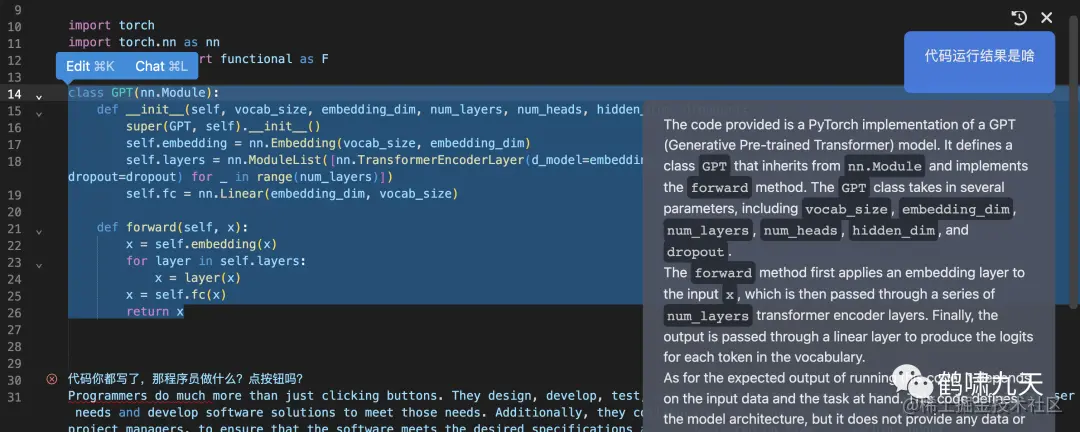Image resolution: width=1080 pixels, height=432 pixels.
Task: Click the Chat ⌘L button
Action: (161, 66)
